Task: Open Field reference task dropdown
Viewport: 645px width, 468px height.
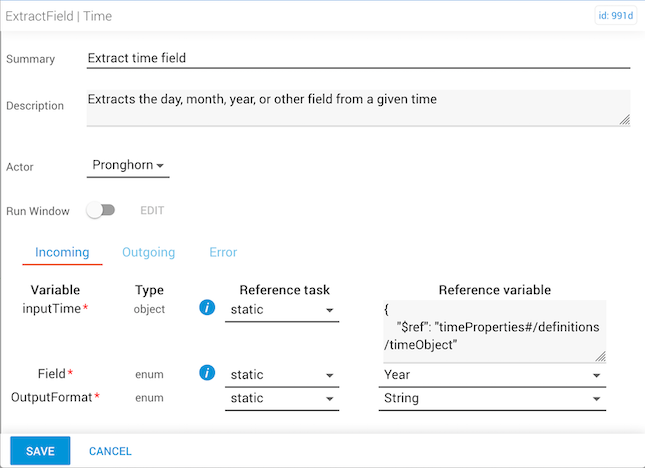Action: (x=281, y=375)
